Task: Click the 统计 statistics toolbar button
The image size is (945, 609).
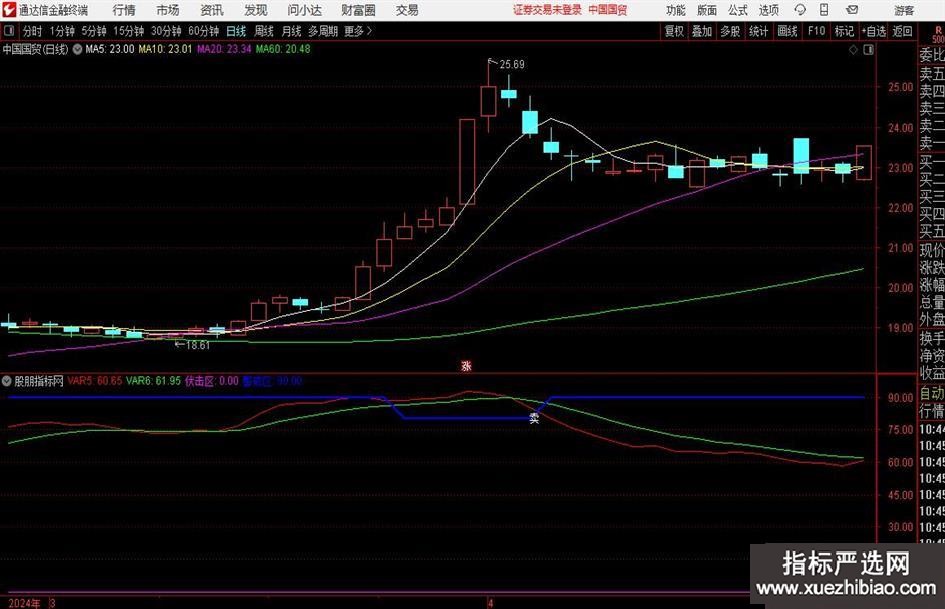Action: point(758,31)
